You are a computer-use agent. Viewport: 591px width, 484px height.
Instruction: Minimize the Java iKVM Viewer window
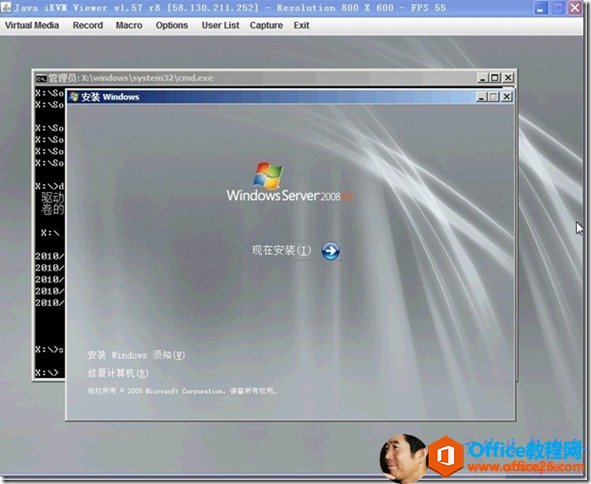click(x=540, y=8)
